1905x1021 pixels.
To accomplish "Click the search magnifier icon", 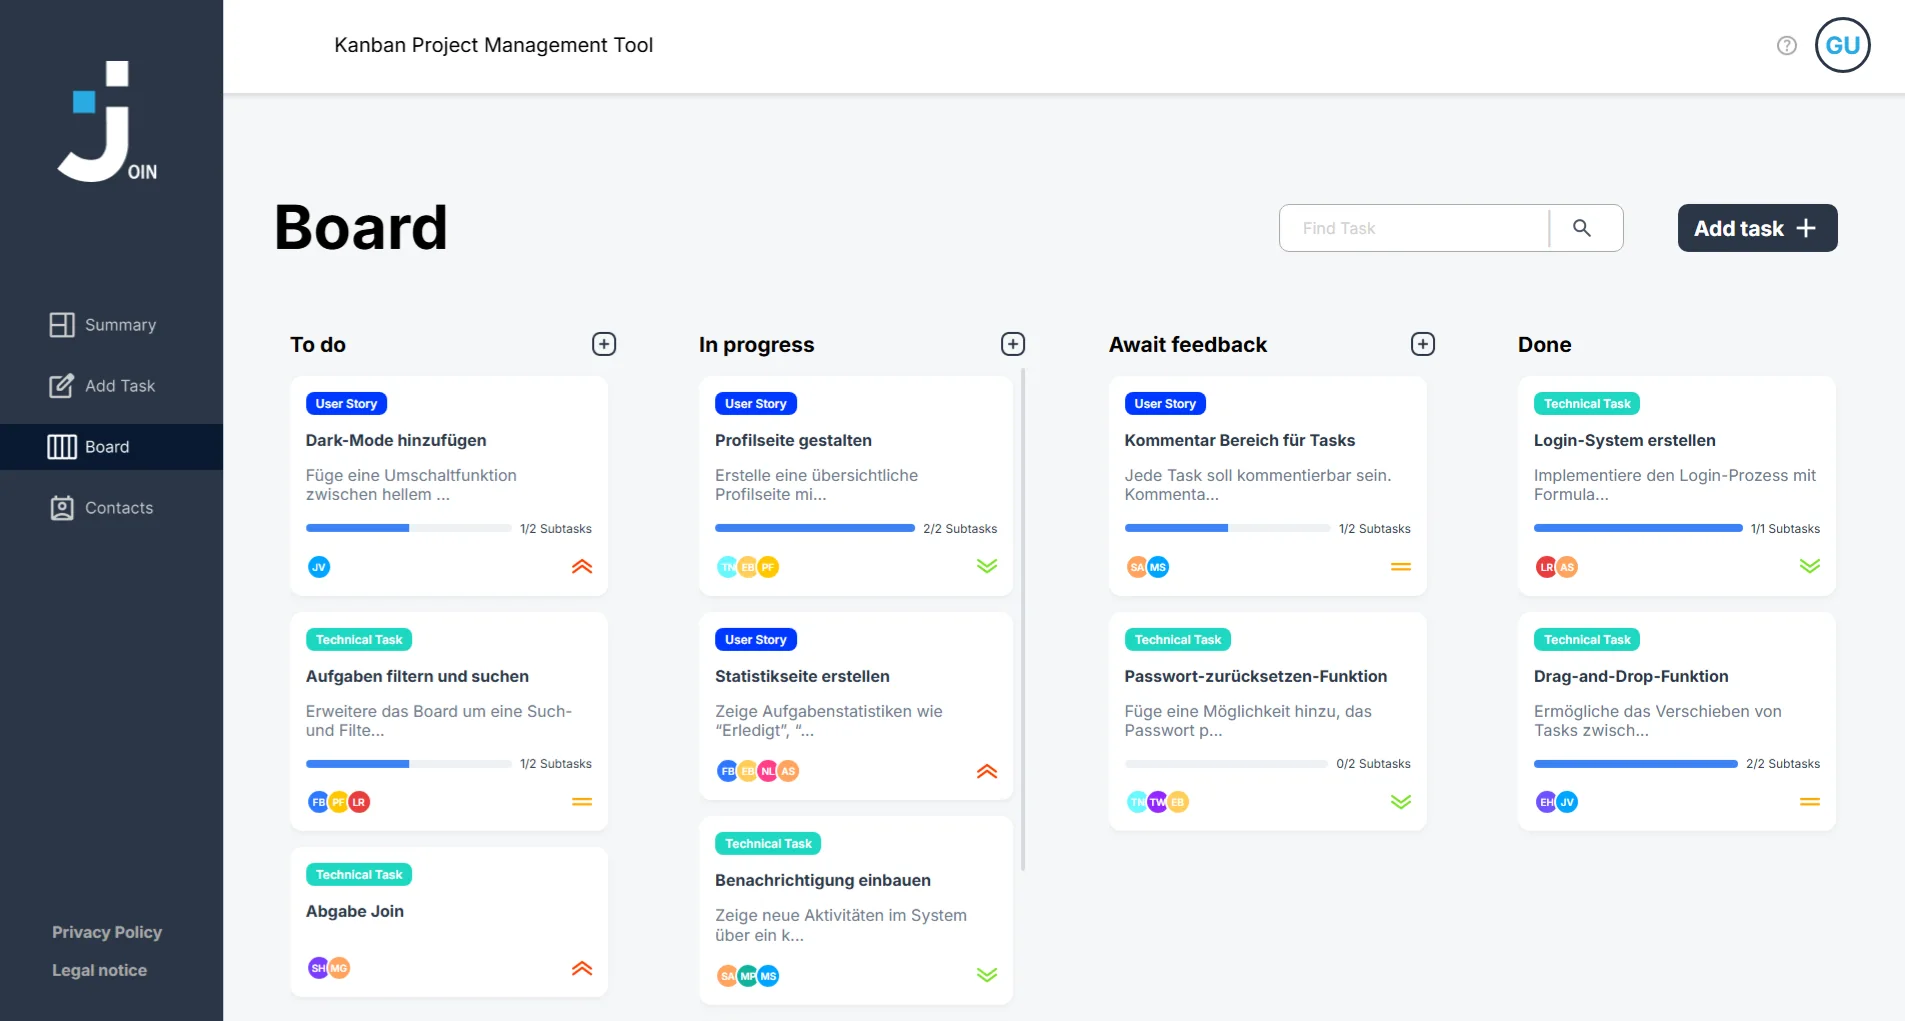I will click(1582, 228).
